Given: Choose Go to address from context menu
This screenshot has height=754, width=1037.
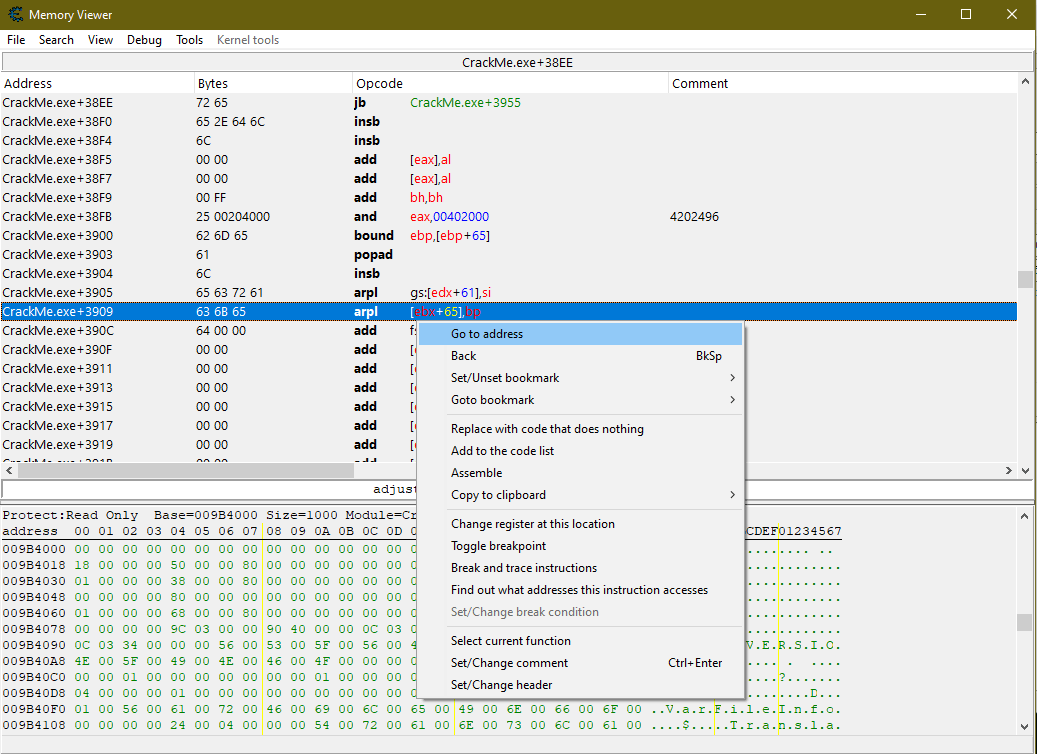Looking at the screenshot, I should [x=580, y=334].
